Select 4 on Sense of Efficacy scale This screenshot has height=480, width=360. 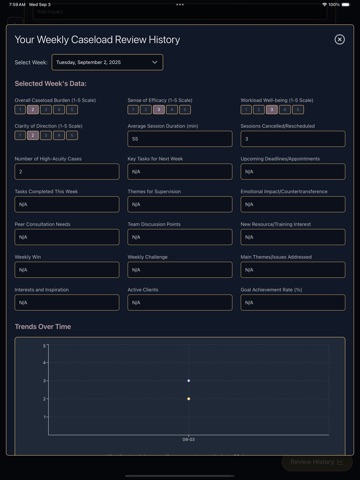coord(172,110)
